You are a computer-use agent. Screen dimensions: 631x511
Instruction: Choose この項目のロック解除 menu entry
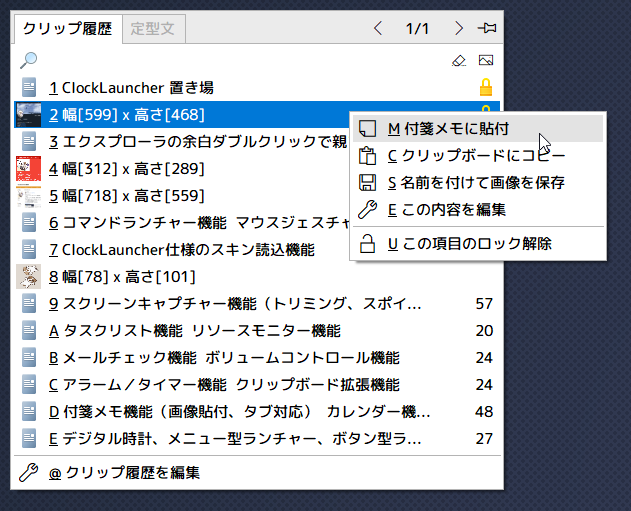click(478, 244)
